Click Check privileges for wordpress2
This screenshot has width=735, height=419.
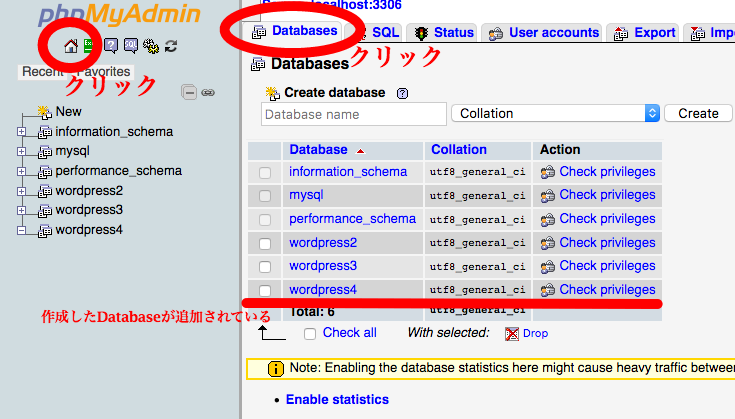pyautogui.click(x=607, y=242)
